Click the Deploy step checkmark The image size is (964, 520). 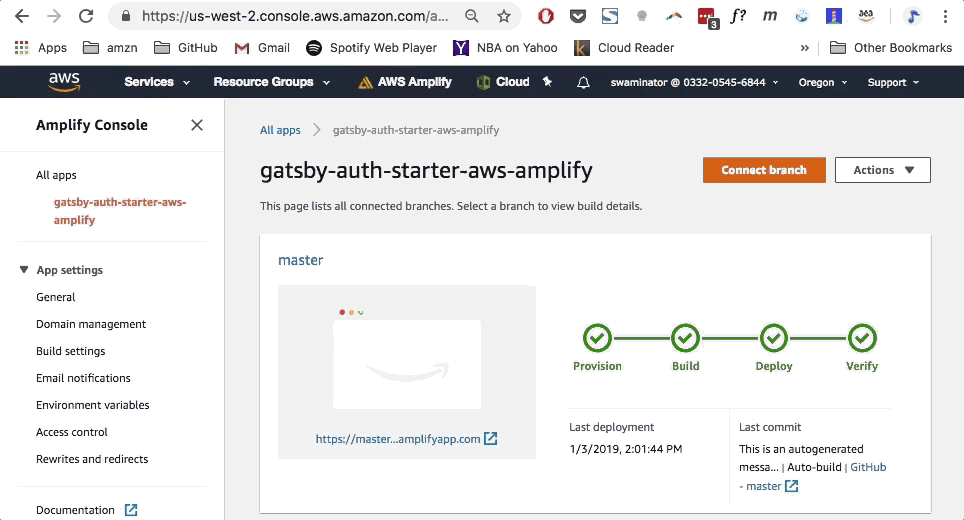[774, 338]
